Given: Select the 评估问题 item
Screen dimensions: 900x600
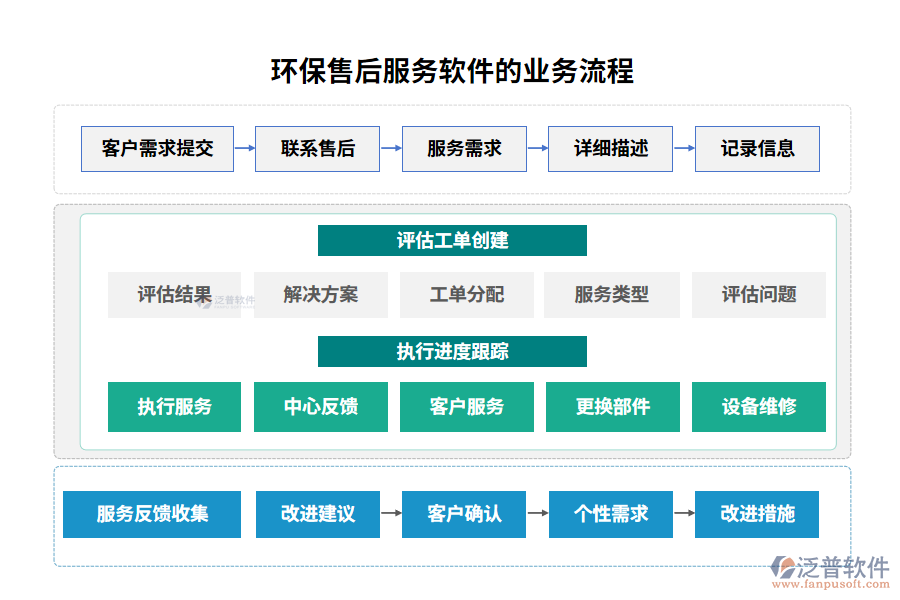Looking at the screenshot, I should coord(758,295).
